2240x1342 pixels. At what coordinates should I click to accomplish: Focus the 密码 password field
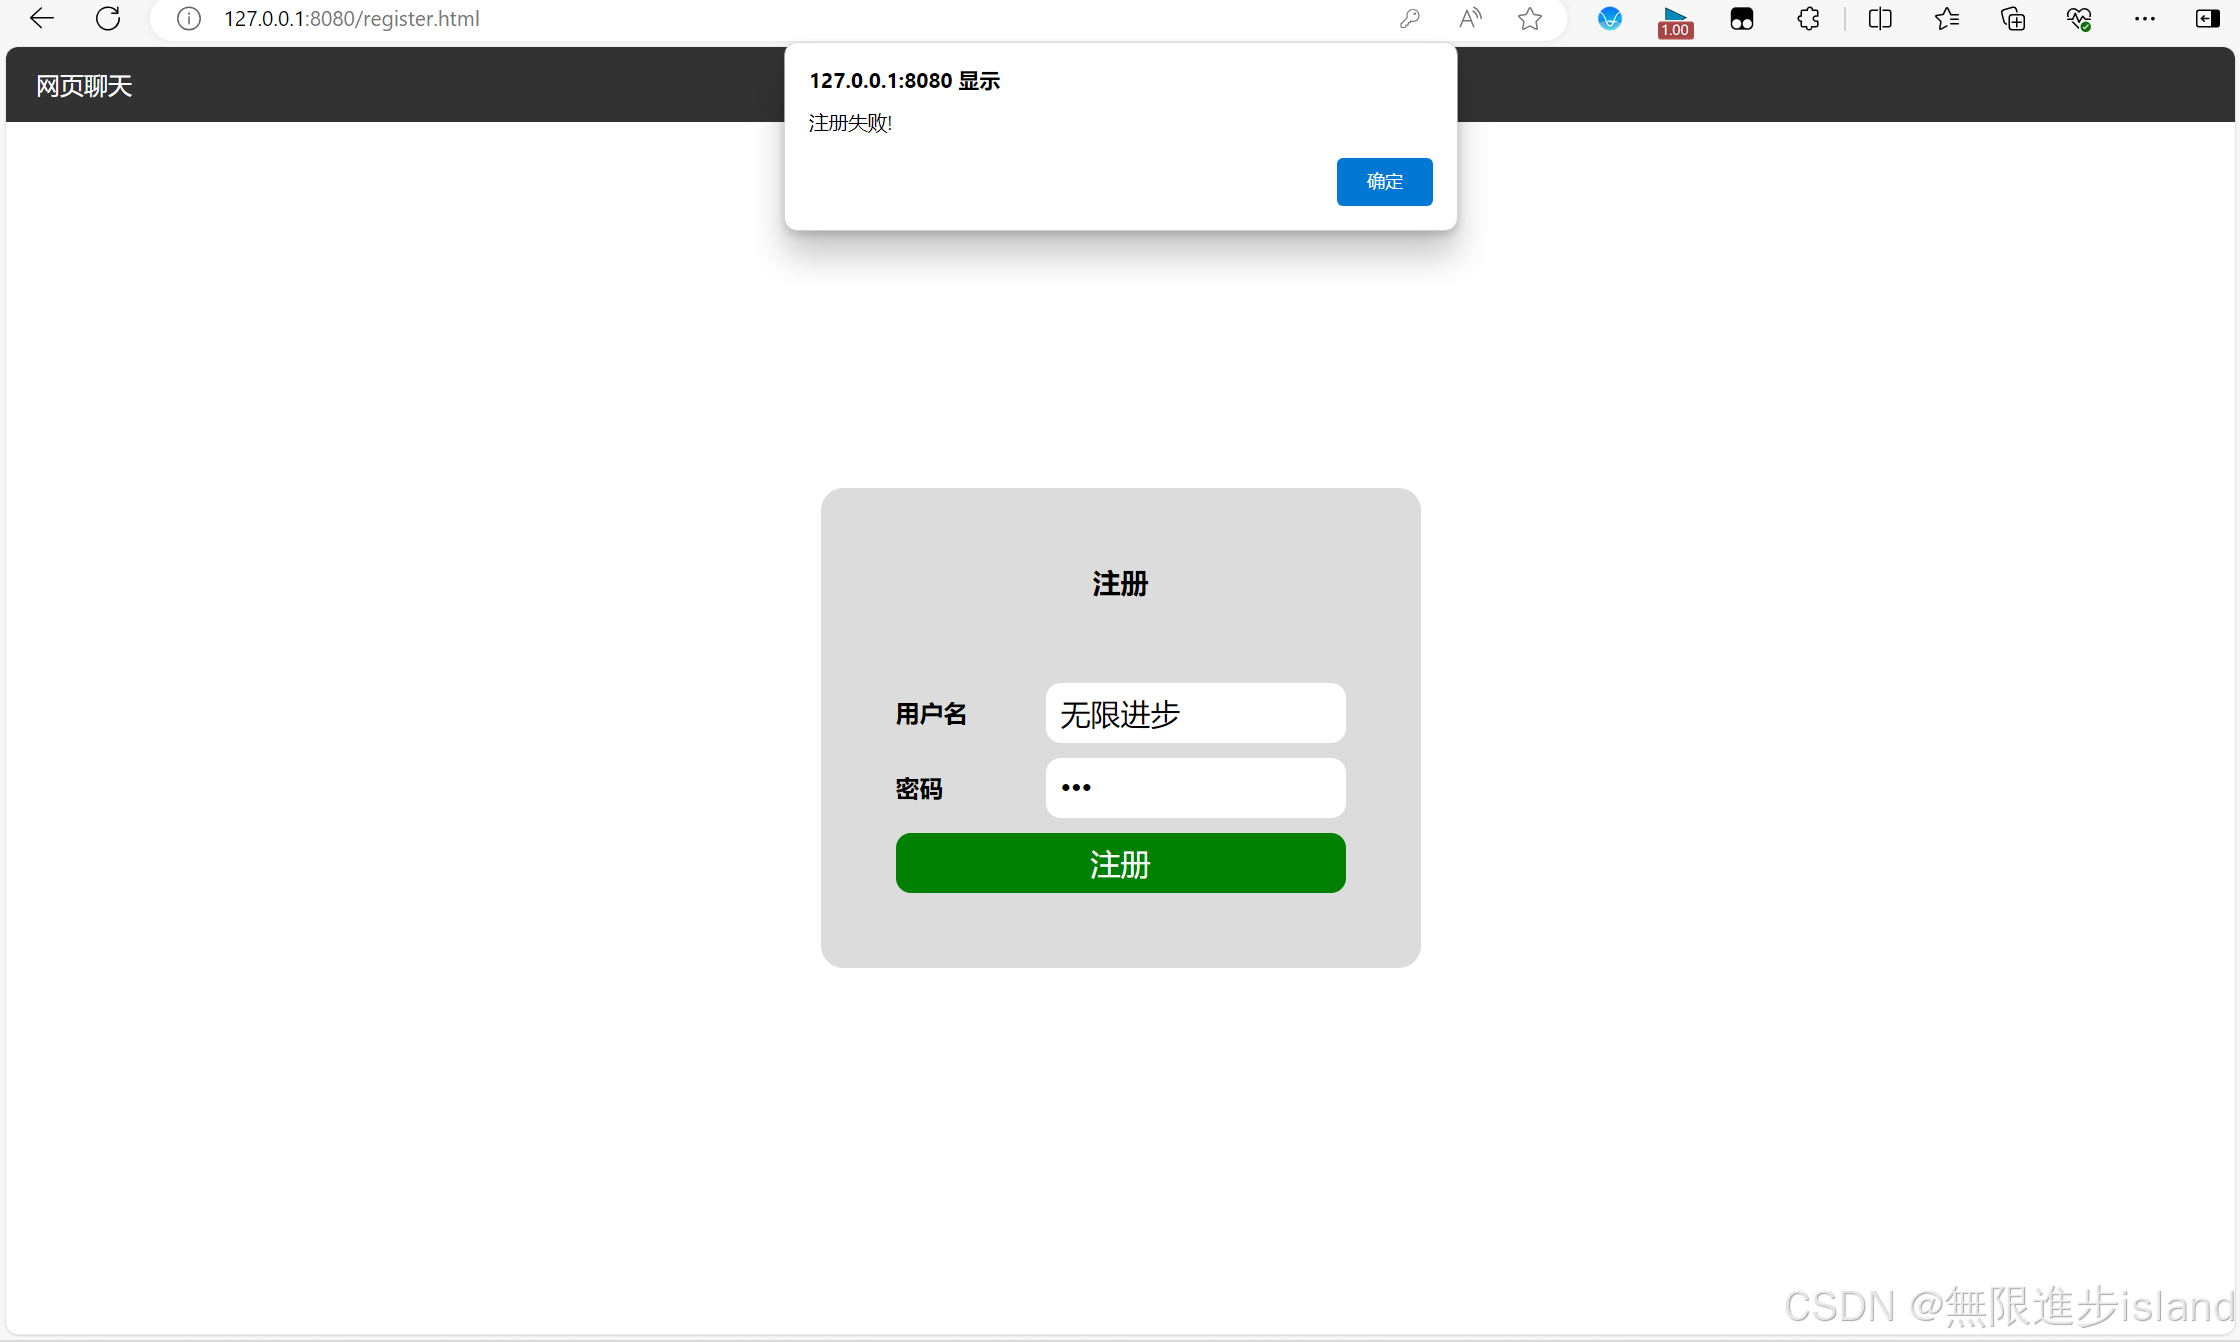tap(1195, 788)
